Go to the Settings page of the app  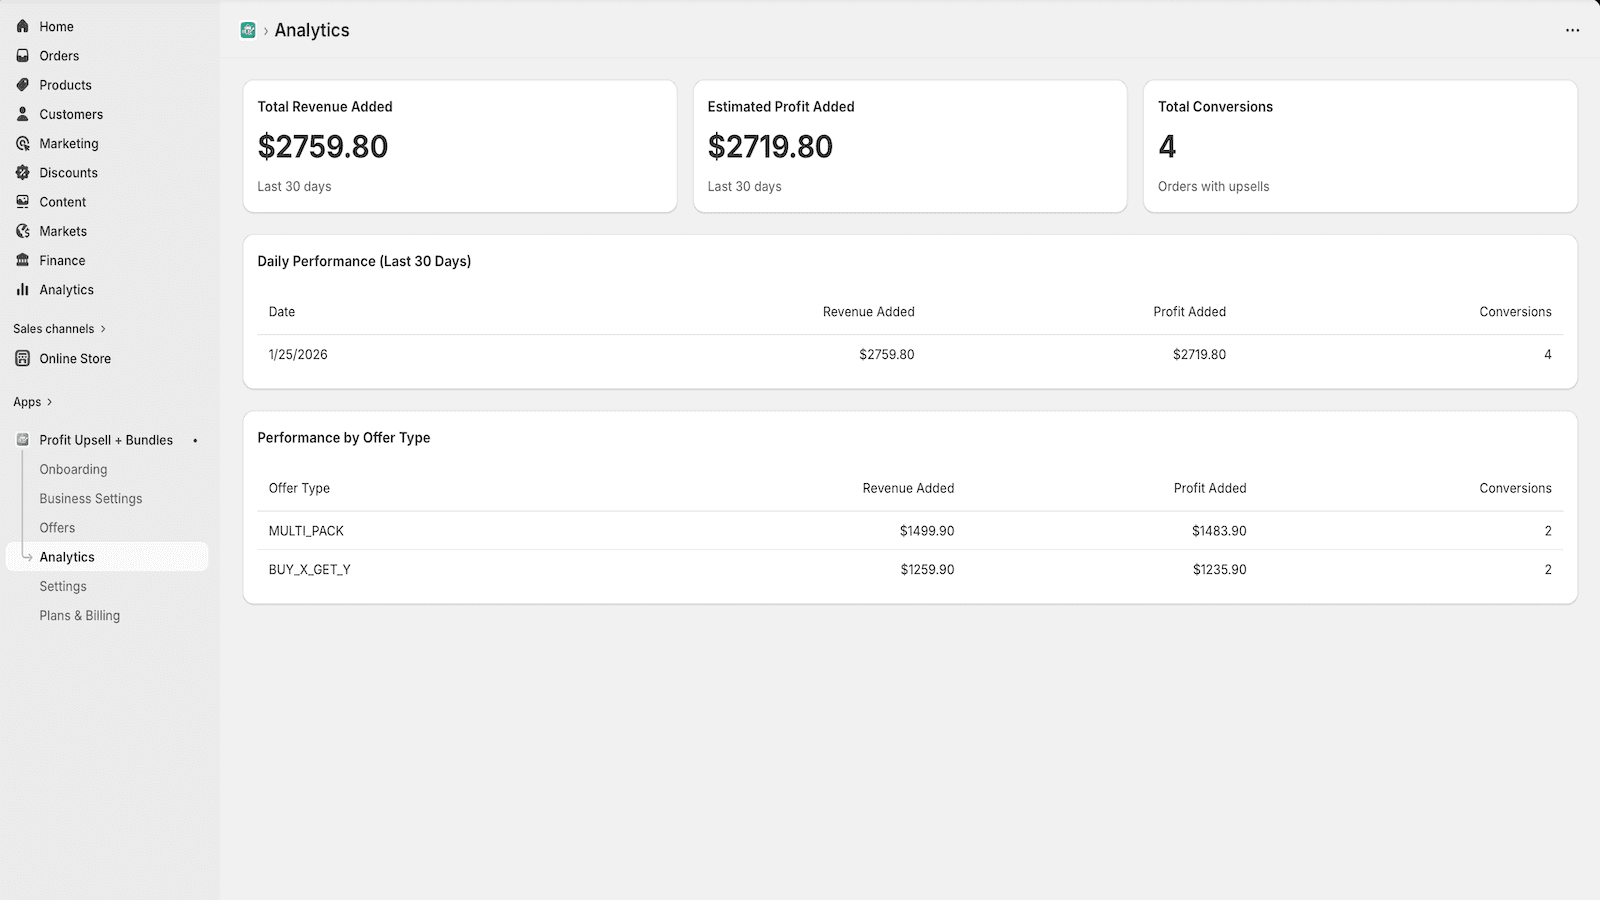[x=63, y=586]
